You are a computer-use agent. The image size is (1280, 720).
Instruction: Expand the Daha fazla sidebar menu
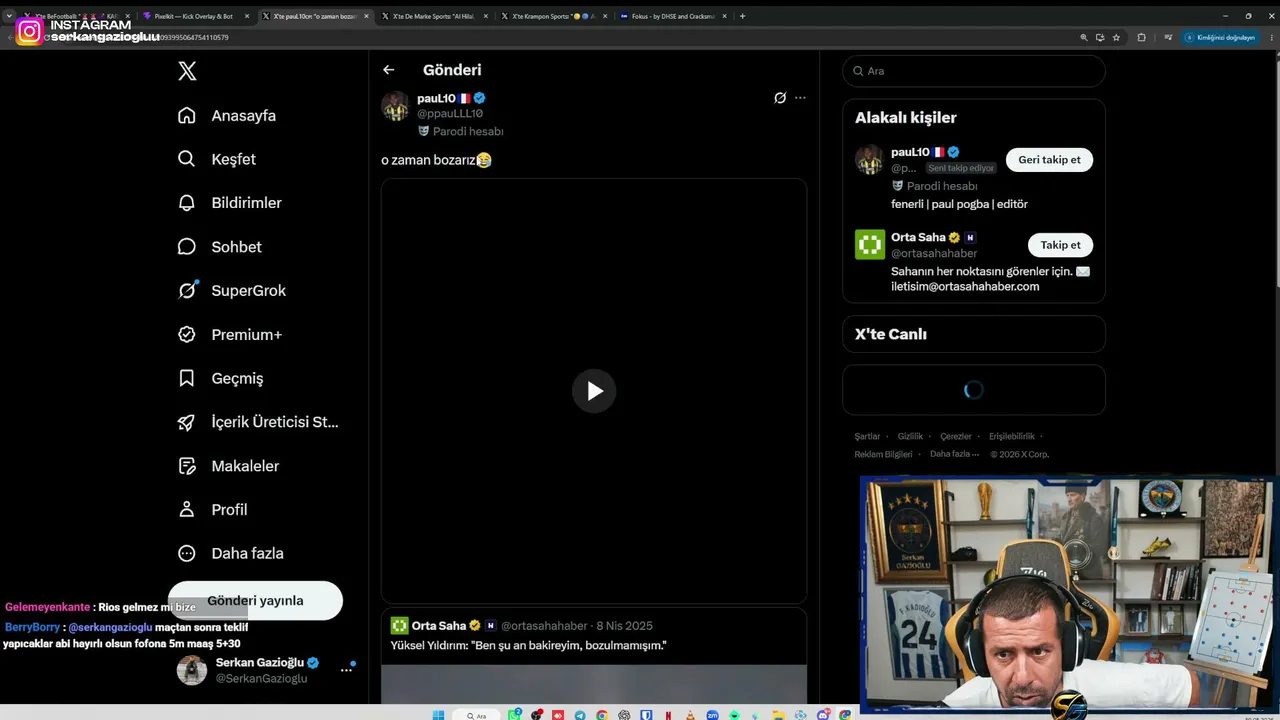[x=231, y=553]
